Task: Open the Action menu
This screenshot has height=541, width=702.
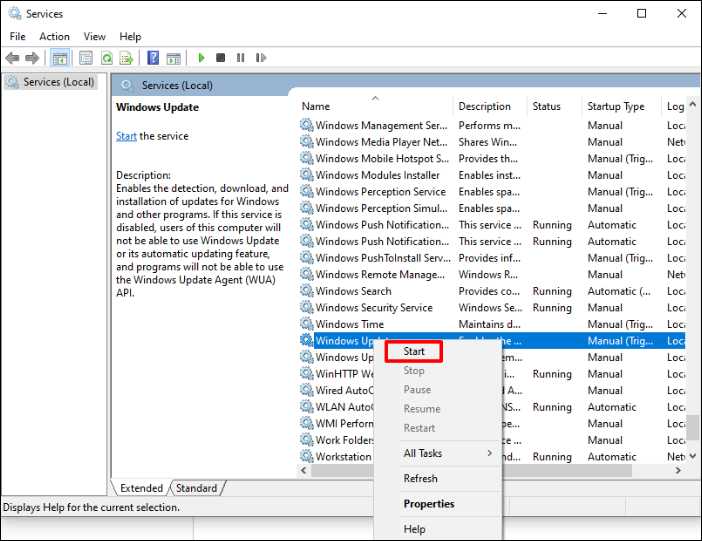Action: 54,37
